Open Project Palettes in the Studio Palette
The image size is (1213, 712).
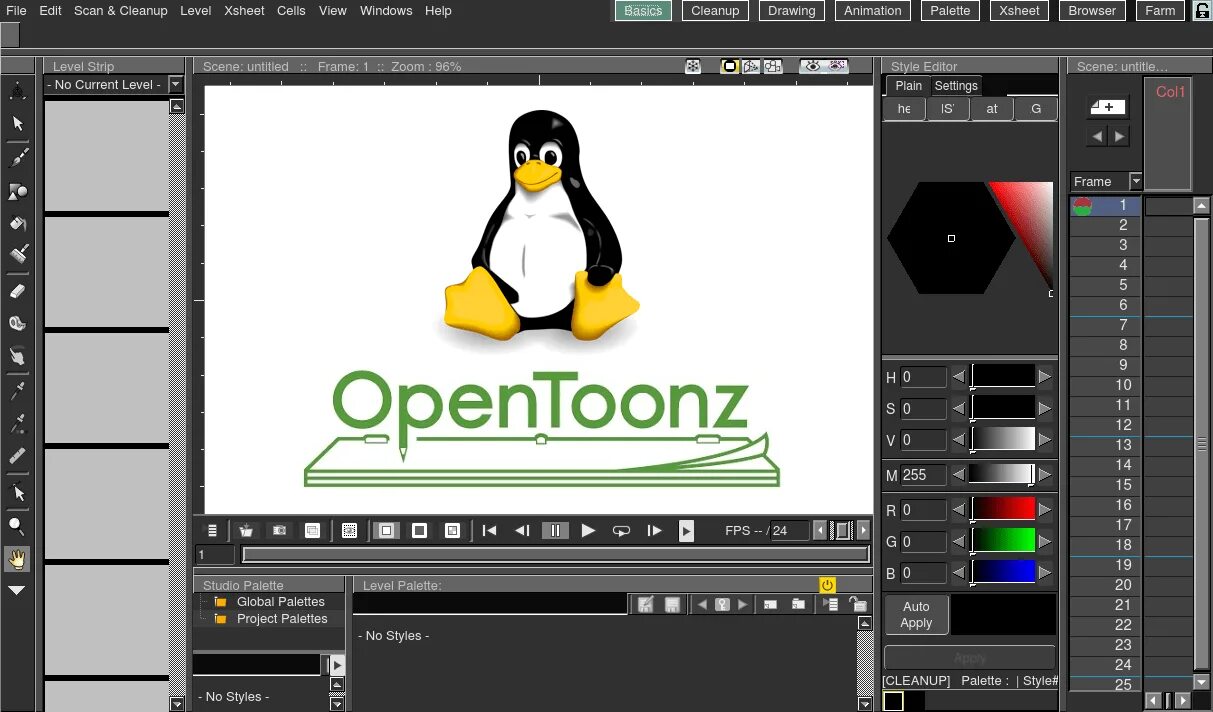(x=281, y=618)
